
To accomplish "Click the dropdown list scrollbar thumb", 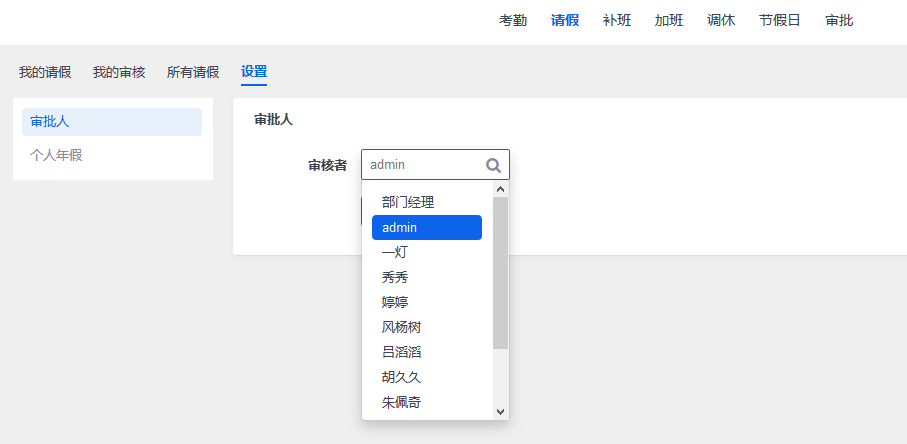I will click(500, 273).
